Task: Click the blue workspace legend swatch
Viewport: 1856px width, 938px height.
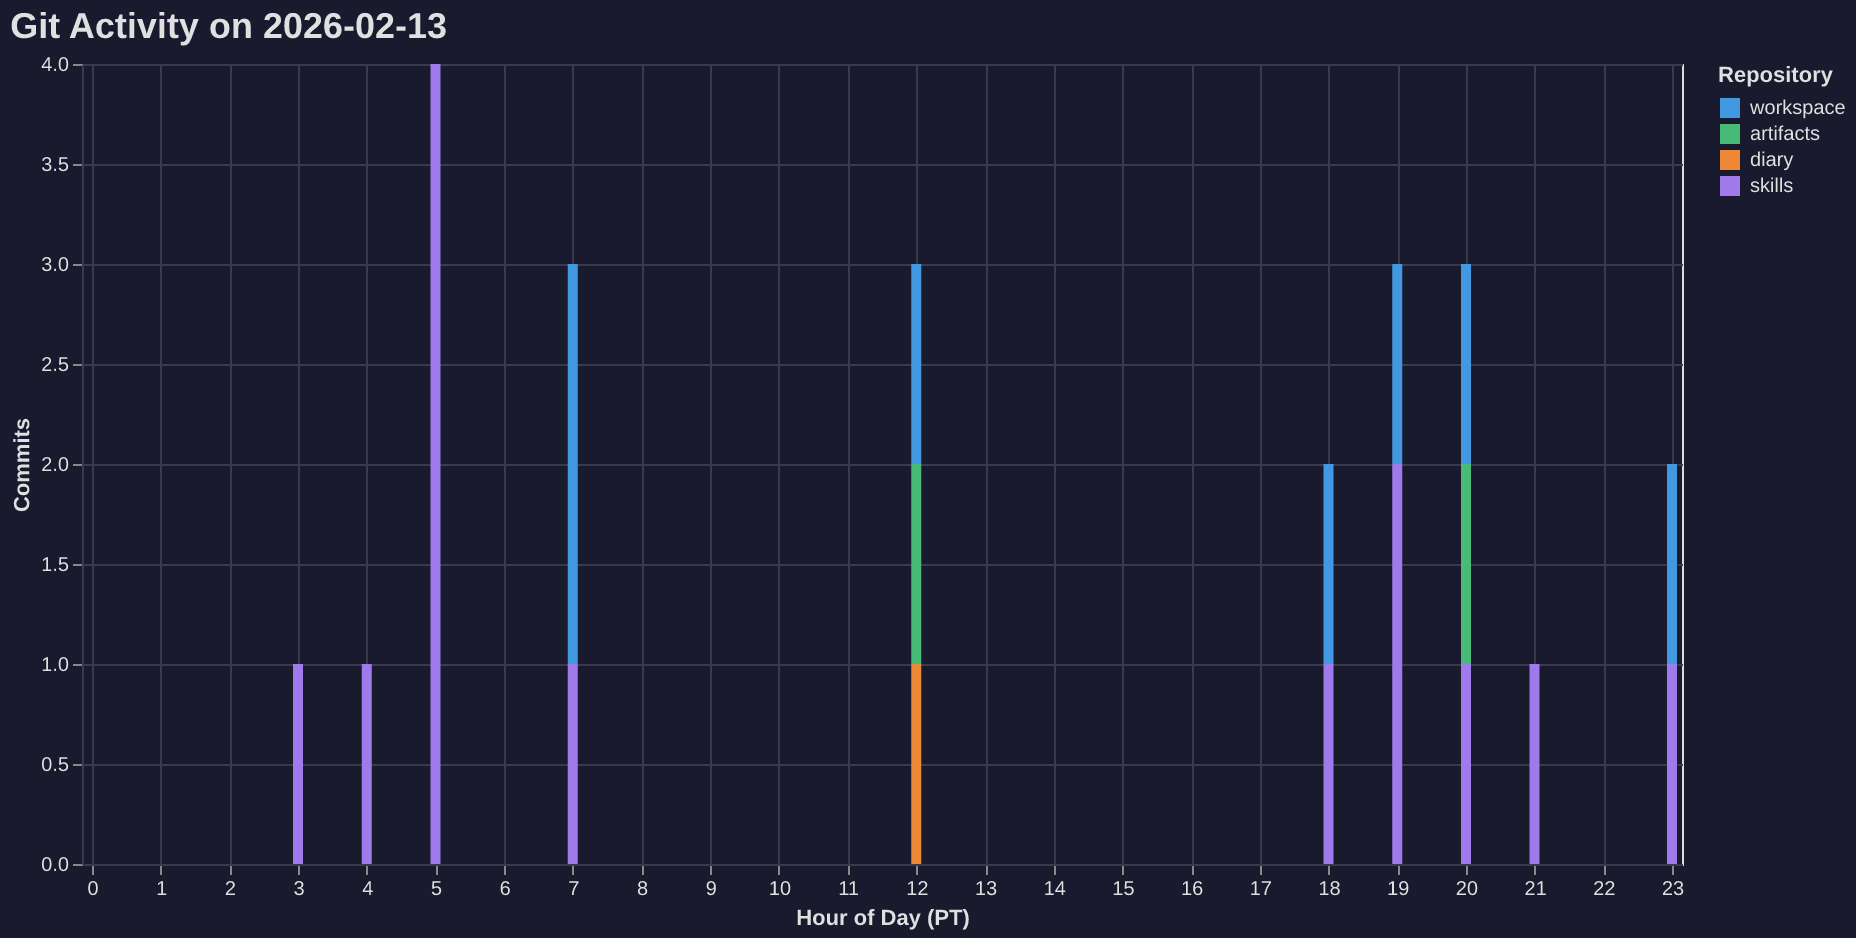Action: pos(1729,107)
